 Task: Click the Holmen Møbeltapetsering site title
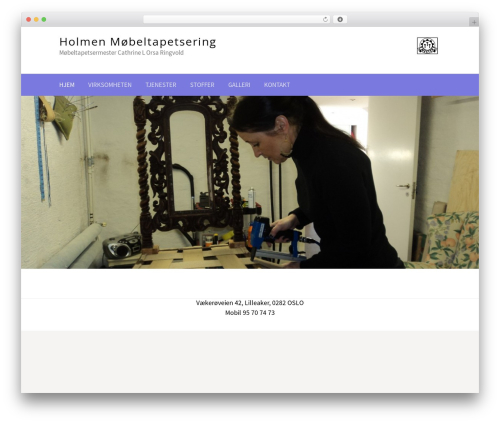138,42
